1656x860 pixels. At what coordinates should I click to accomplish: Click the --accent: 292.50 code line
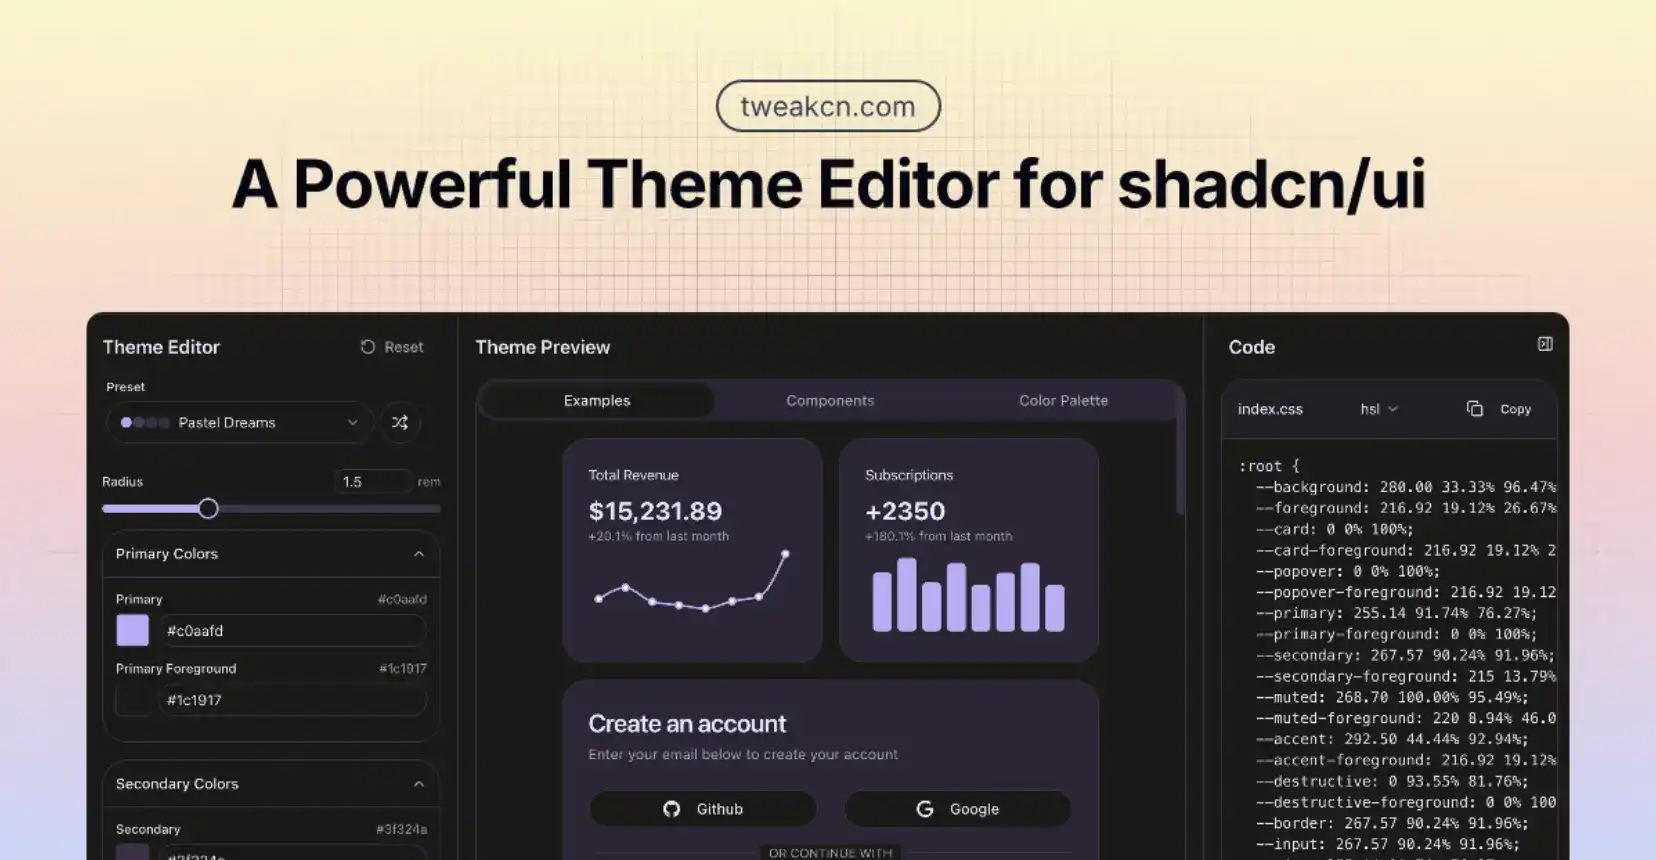1392,739
